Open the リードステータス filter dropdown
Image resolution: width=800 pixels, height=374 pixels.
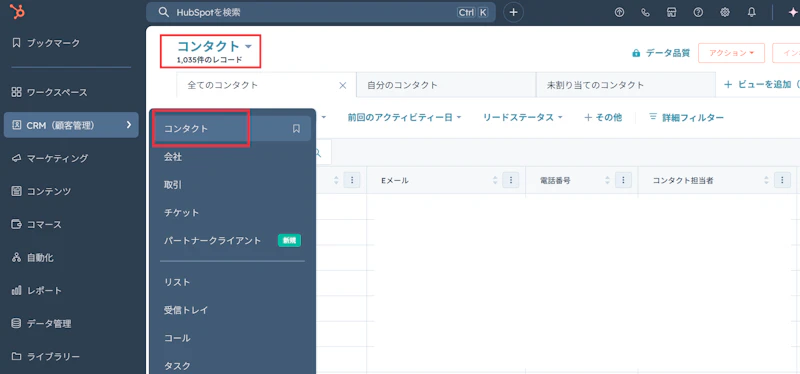[x=522, y=117]
